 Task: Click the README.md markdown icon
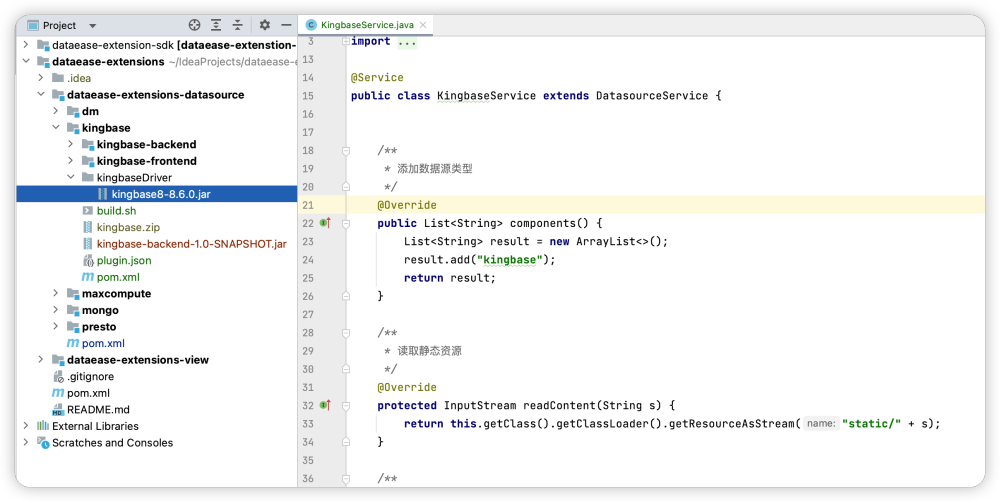tap(58, 410)
